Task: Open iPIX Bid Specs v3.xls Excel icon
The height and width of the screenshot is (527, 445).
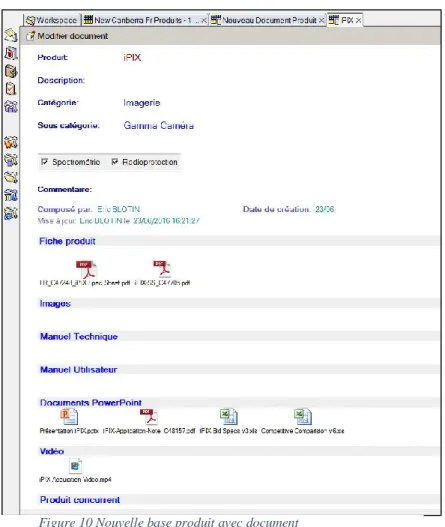Action: pos(229,417)
